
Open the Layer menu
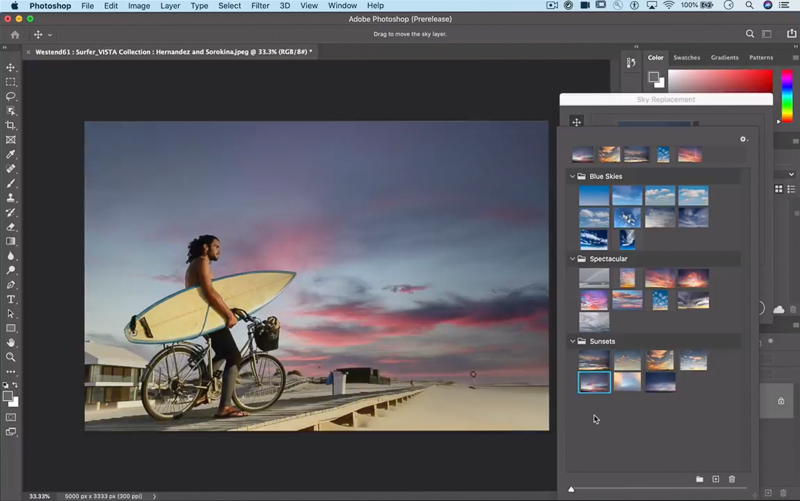pos(170,6)
